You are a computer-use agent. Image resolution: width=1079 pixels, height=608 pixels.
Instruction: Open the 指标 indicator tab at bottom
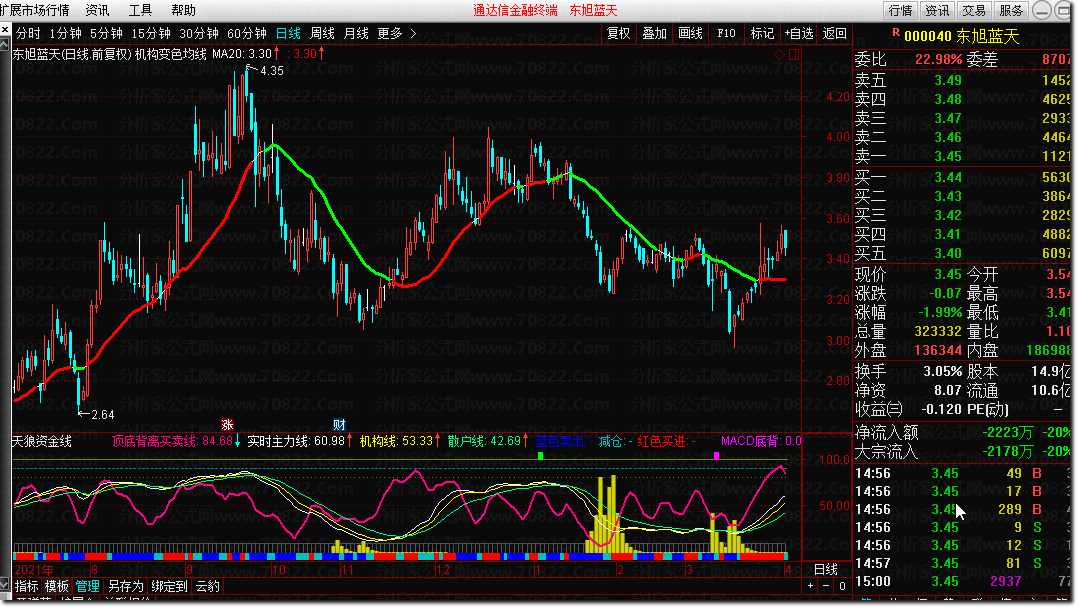pyautogui.click(x=26, y=586)
